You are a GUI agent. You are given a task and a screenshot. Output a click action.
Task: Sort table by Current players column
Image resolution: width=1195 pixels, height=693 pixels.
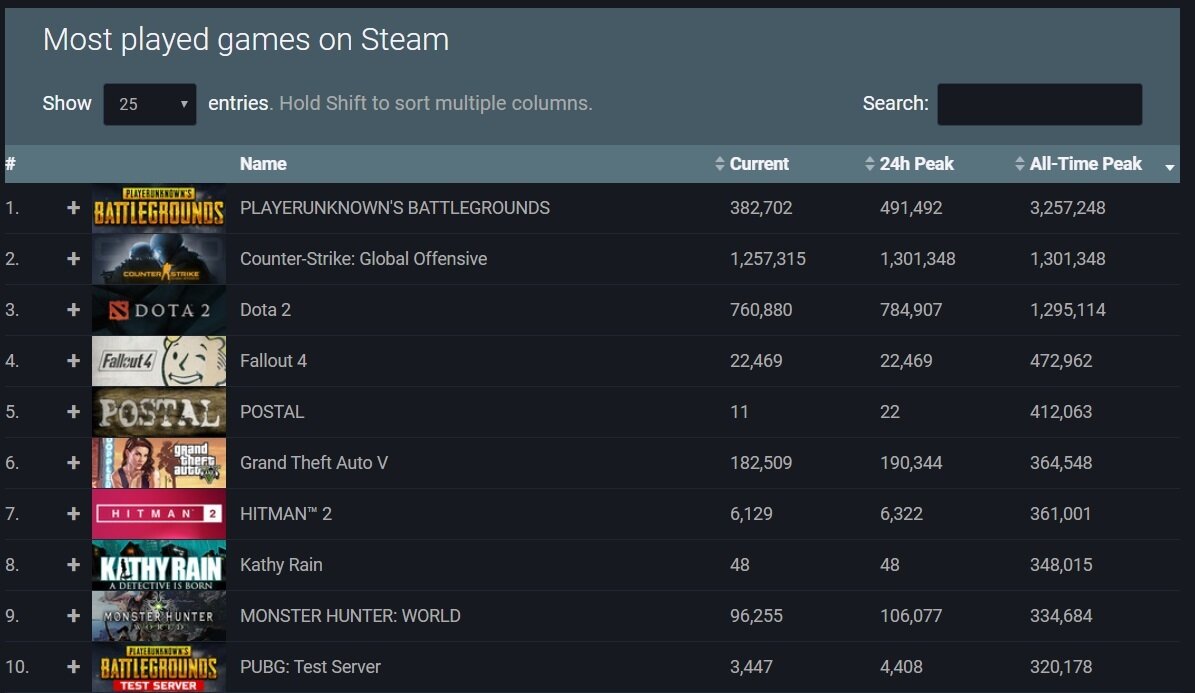pos(758,164)
